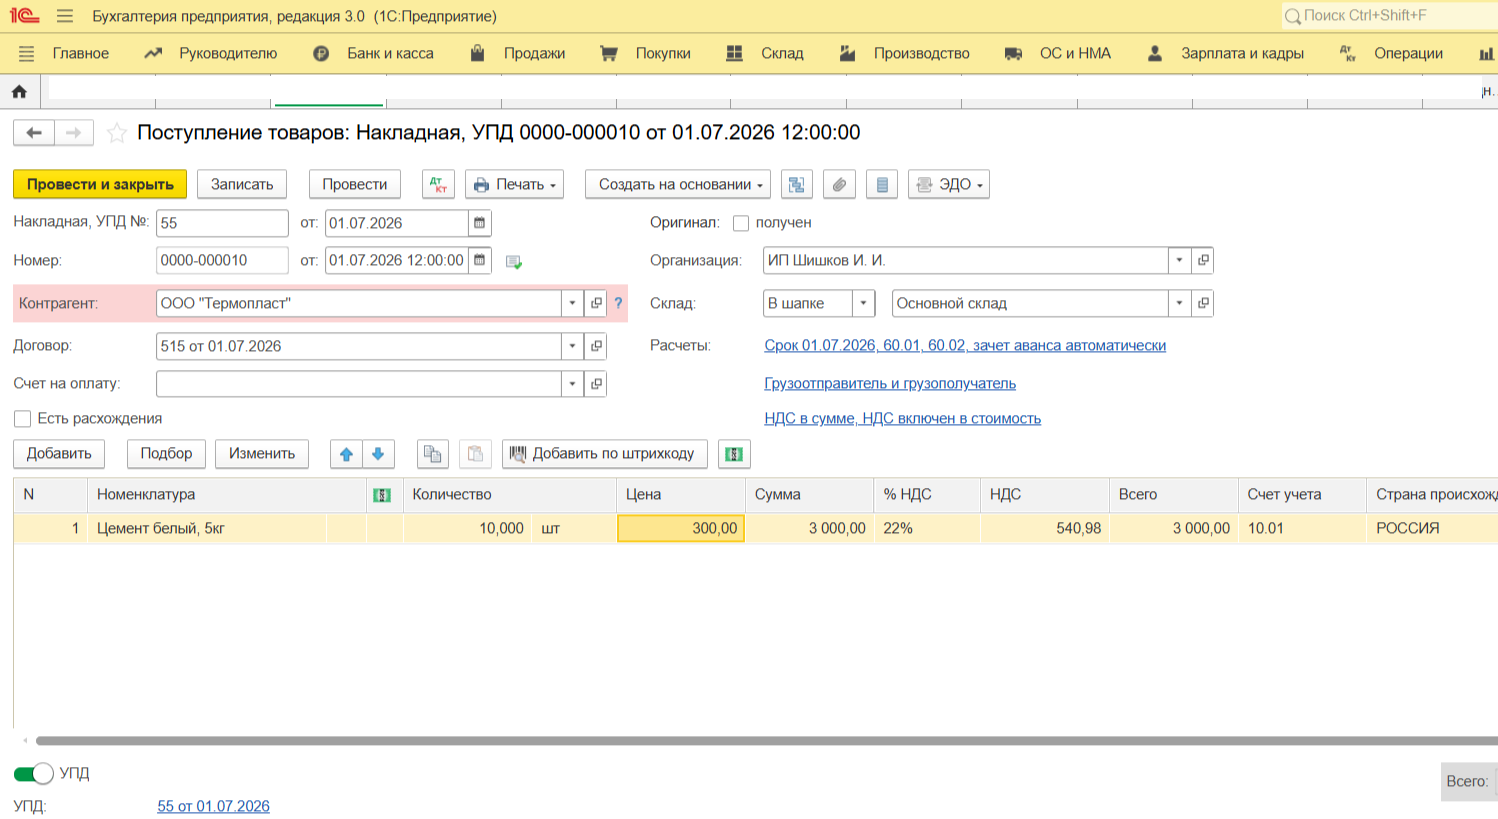Click the Добавить по штрихкоду button
Viewport: 1498px width, 819px height.
[605, 454]
